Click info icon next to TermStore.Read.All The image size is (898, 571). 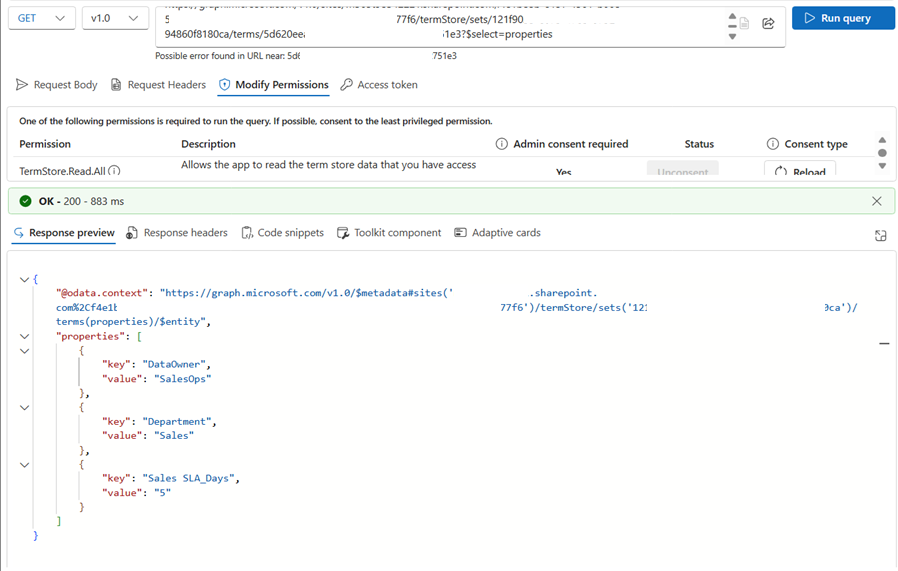pyautogui.click(x=114, y=171)
